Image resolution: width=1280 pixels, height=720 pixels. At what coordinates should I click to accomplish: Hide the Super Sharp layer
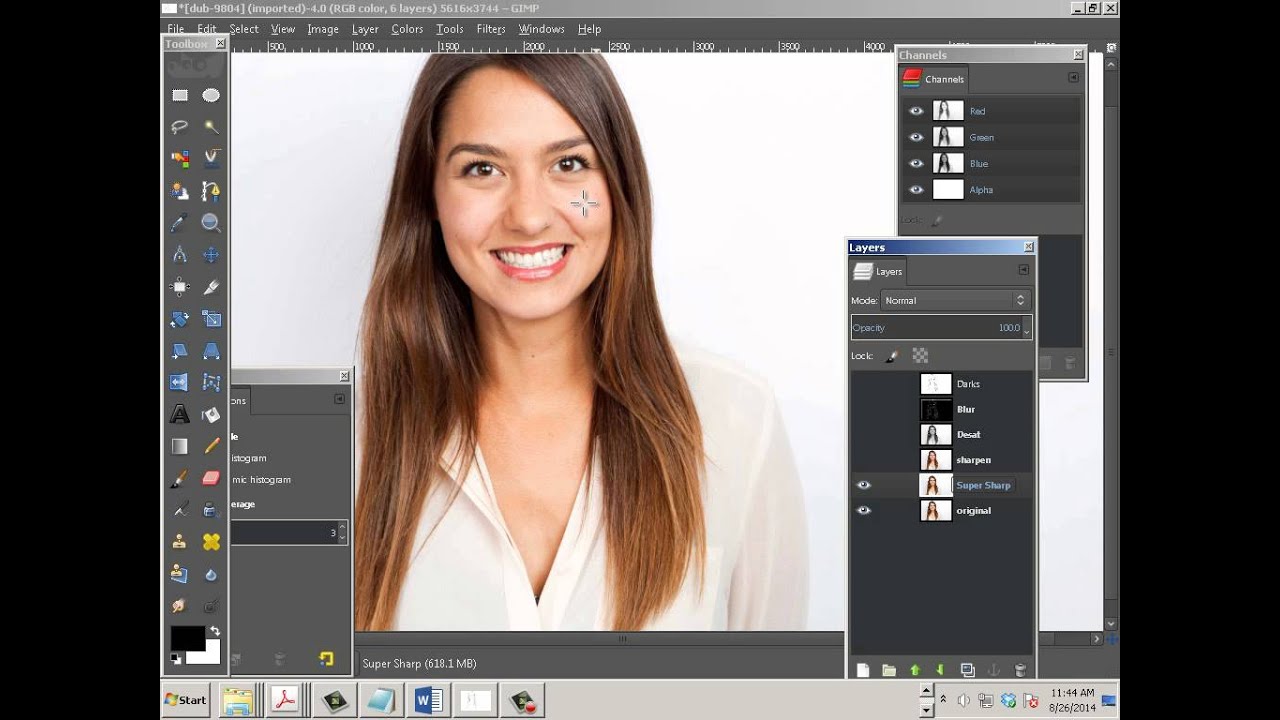864,485
